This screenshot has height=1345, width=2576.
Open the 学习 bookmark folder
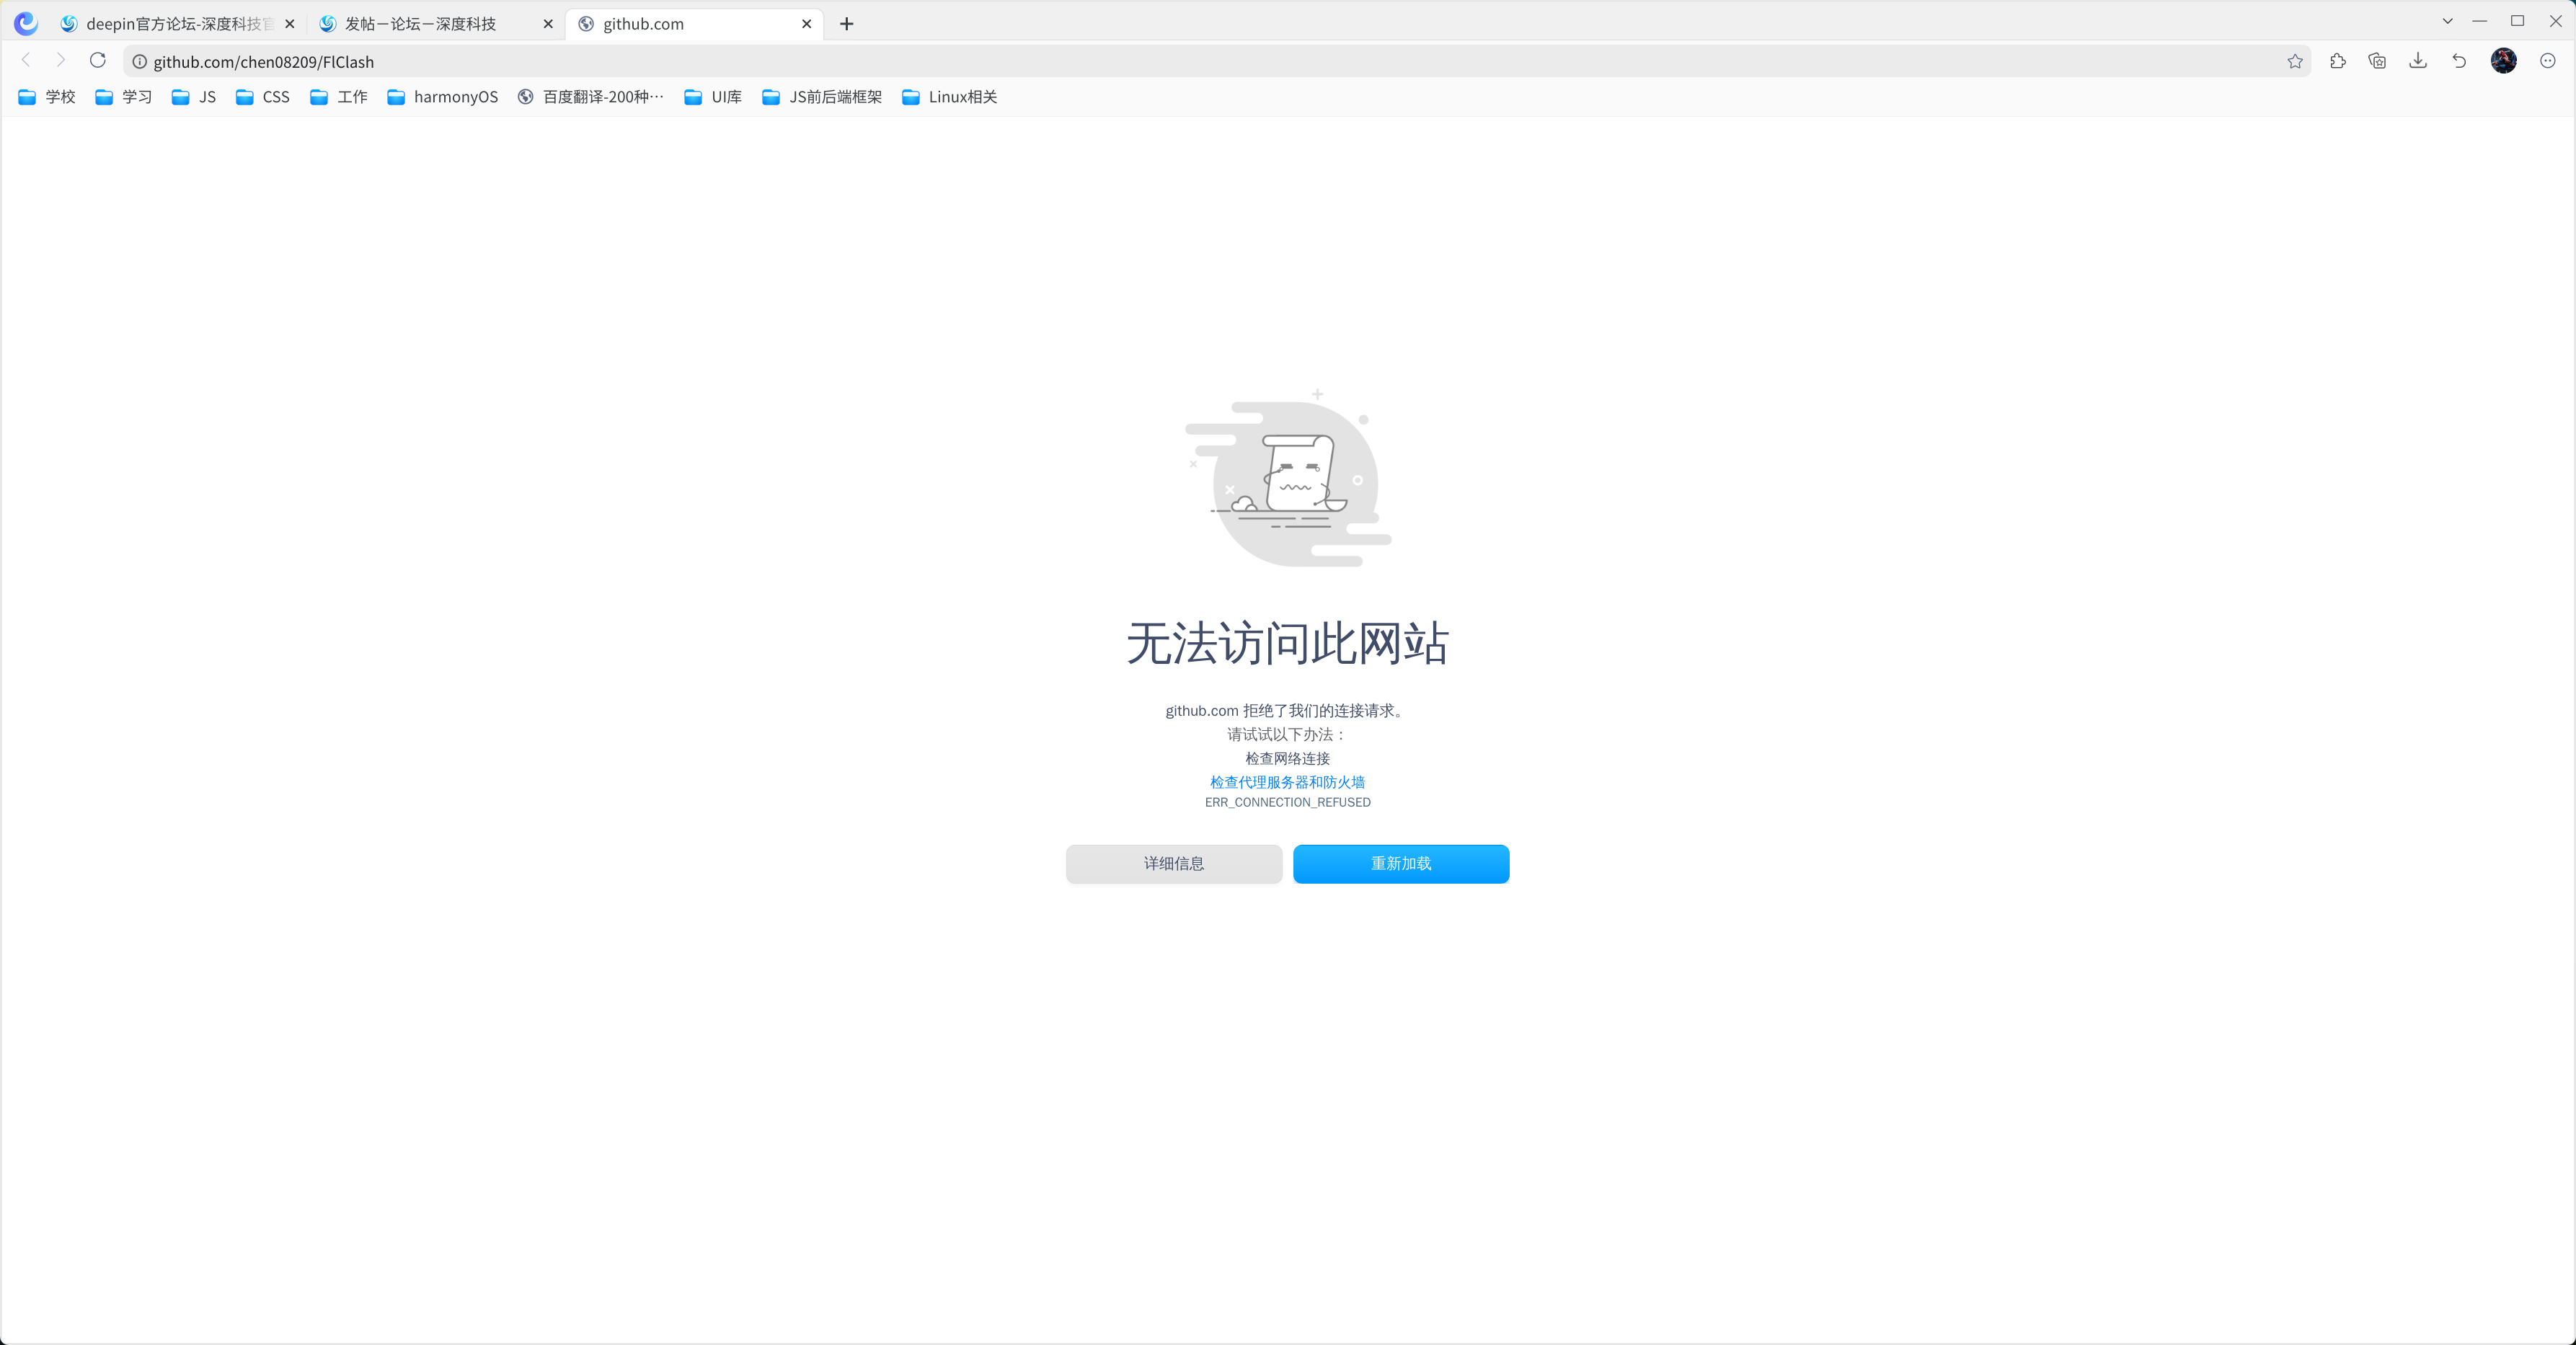(x=123, y=97)
